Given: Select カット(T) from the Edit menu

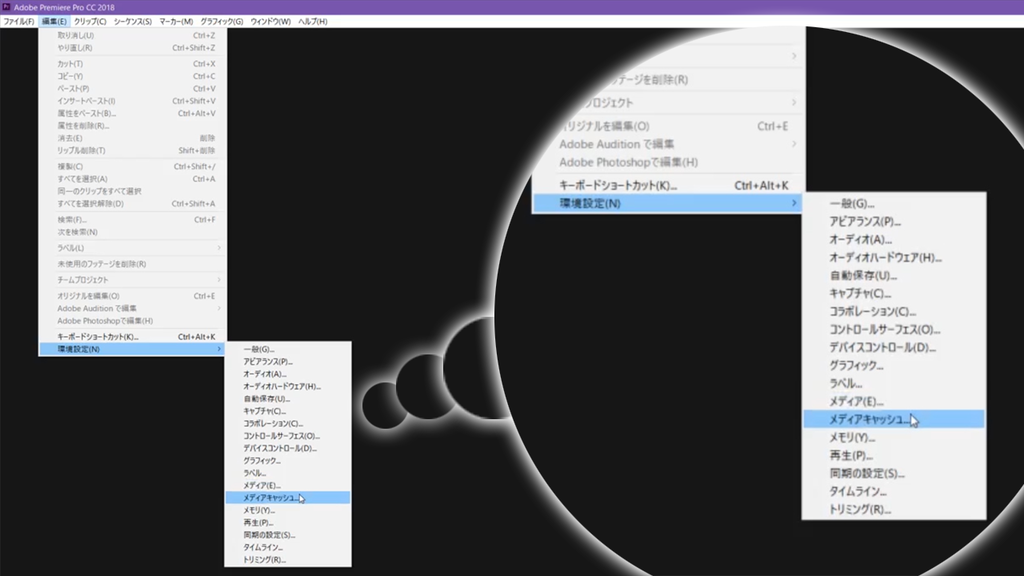Looking at the screenshot, I should pyautogui.click(x=133, y=64).
